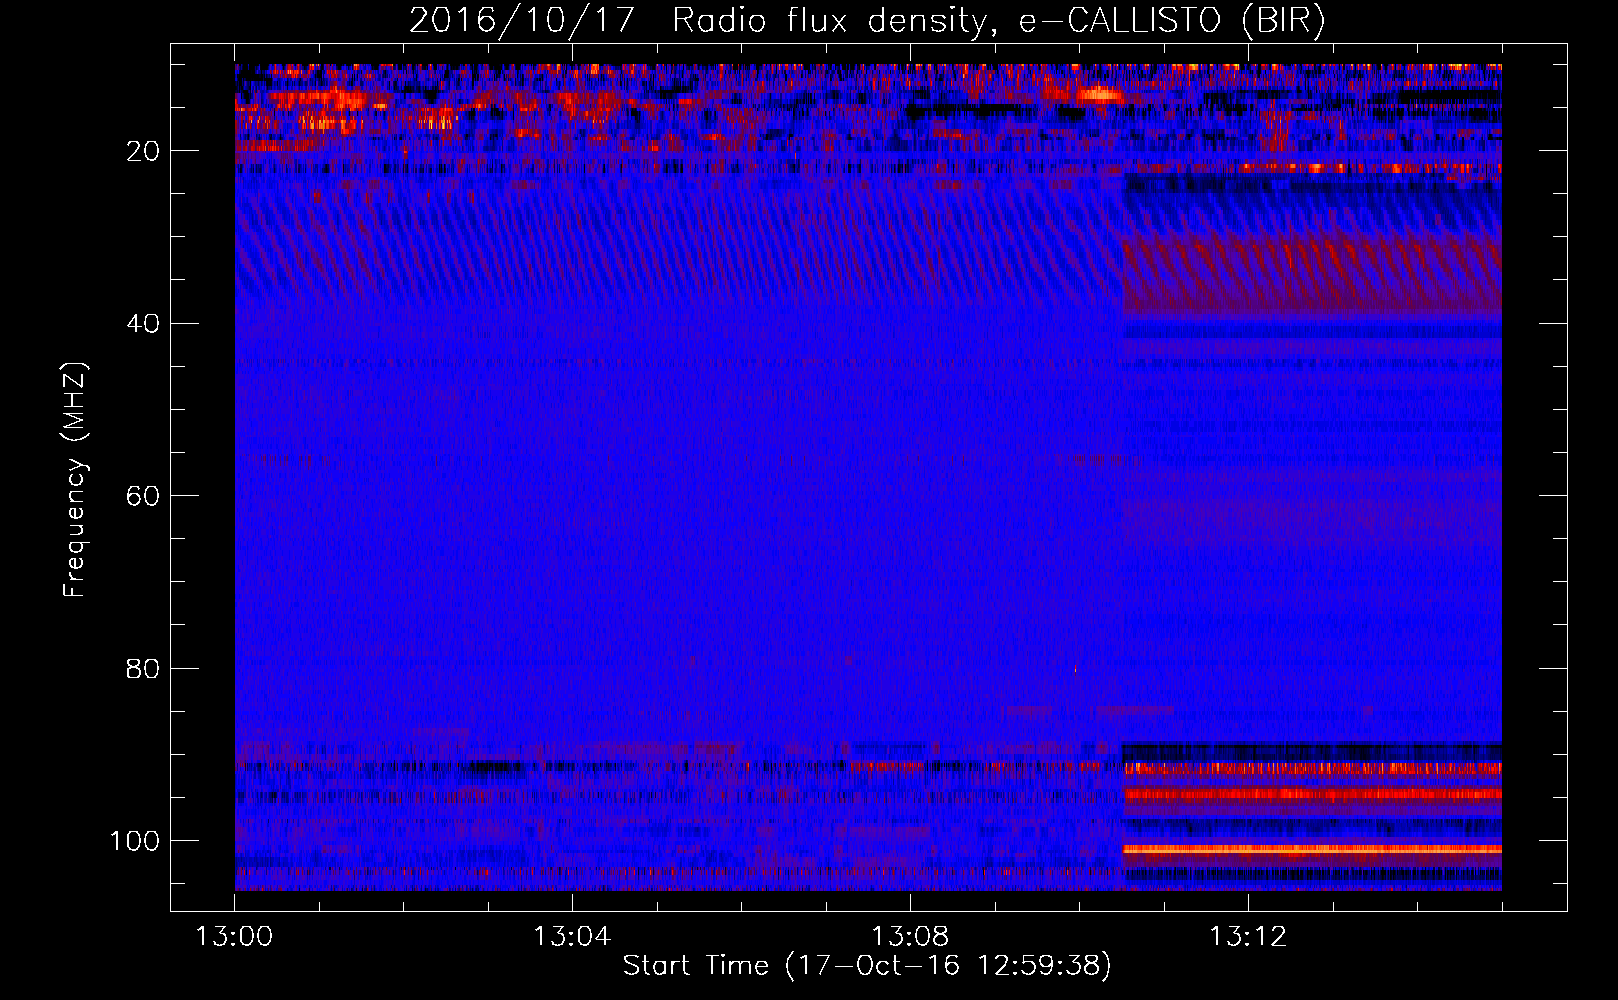Click the 20 MHz frequency tick label
1618x1000 pixels.
click(143, 151)
